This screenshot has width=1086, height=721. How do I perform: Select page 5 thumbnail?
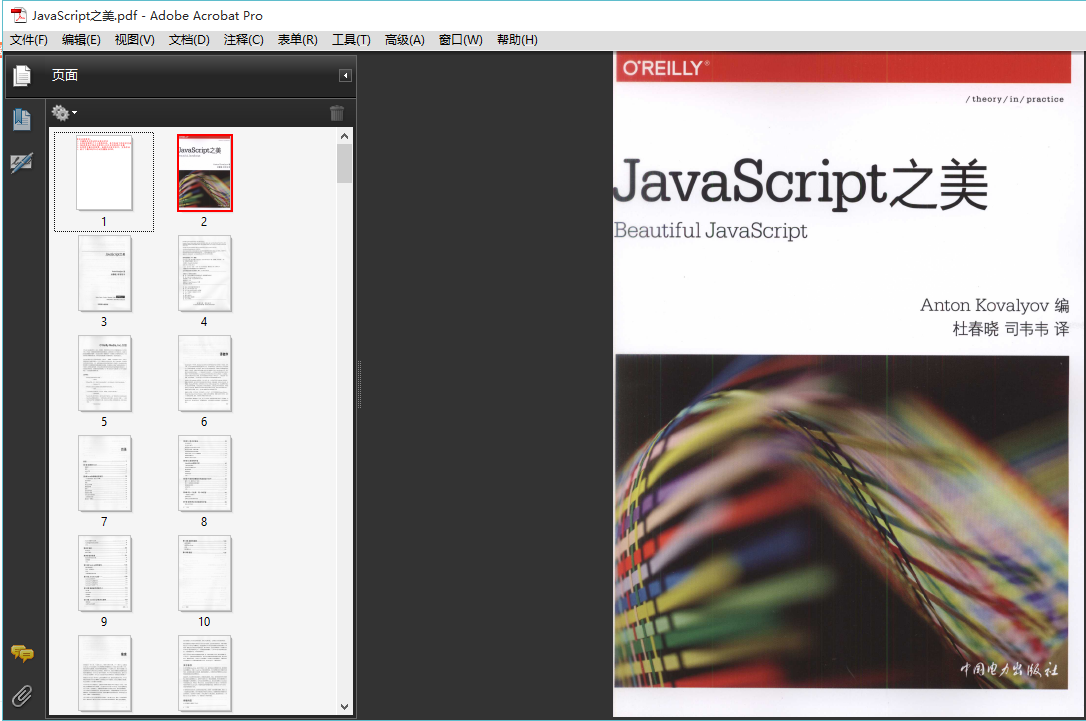coord(105,373)
